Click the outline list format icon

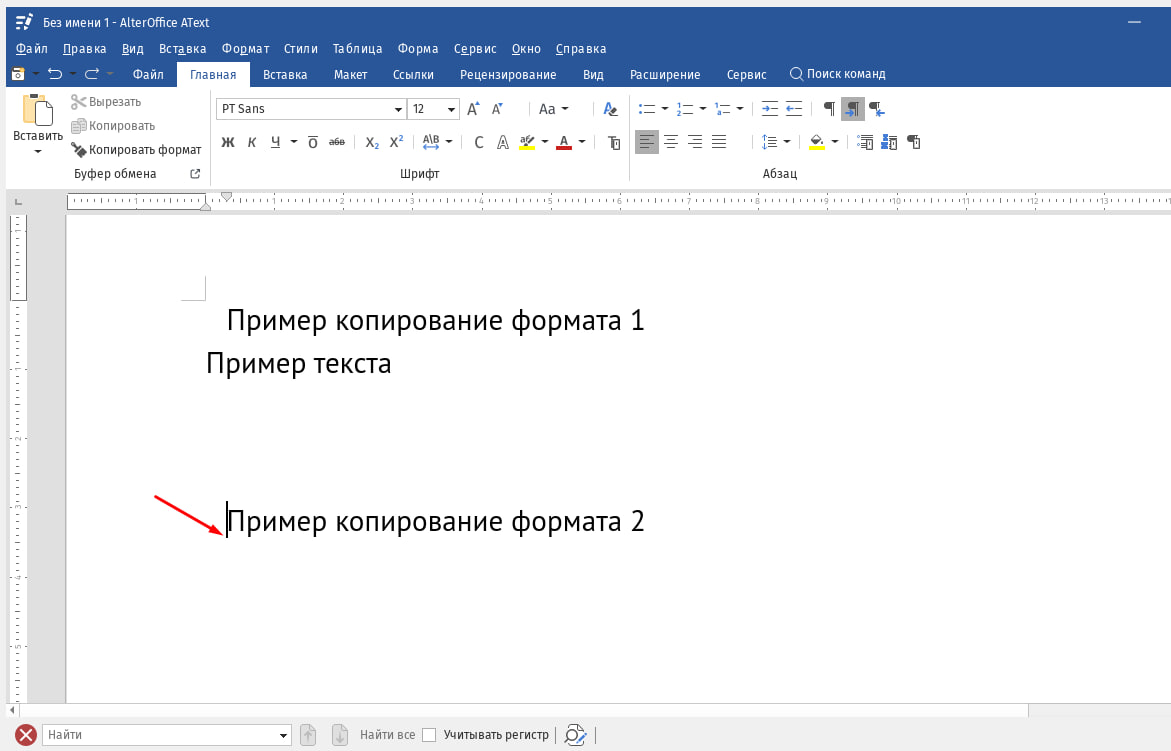coord(722,109)
